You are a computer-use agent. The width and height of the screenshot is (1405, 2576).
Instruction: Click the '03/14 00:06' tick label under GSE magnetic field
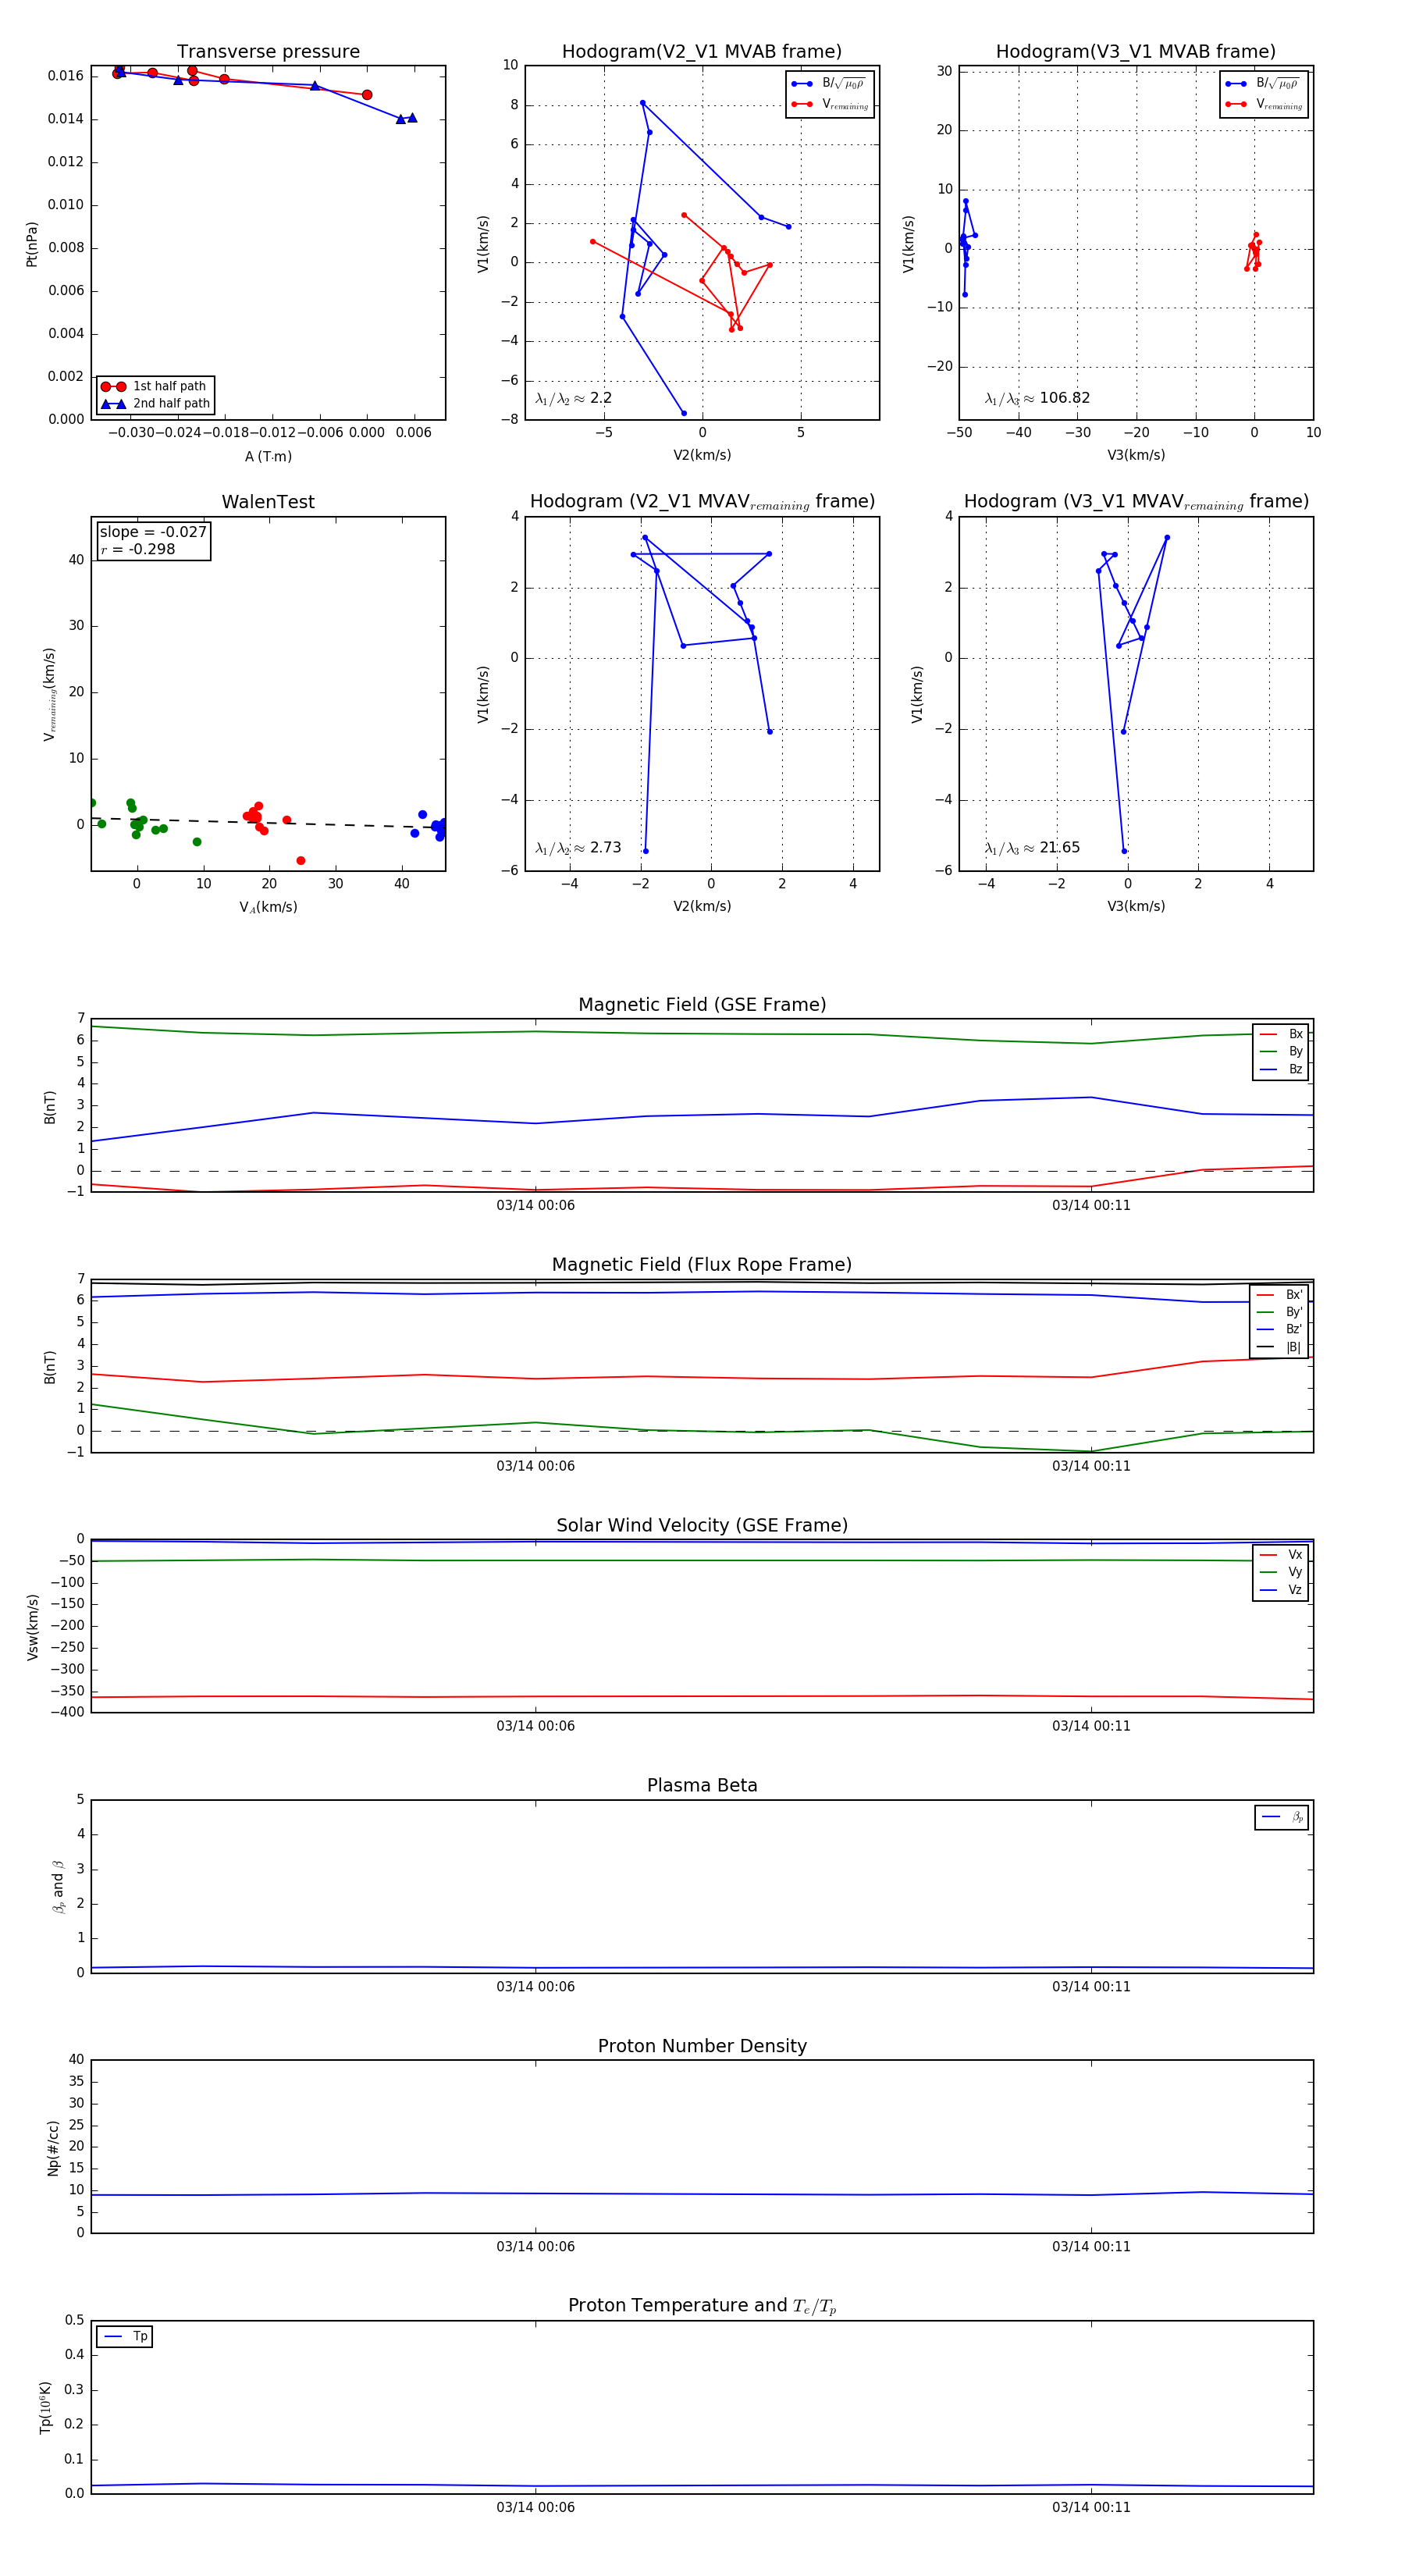(x=535, y=1205)
